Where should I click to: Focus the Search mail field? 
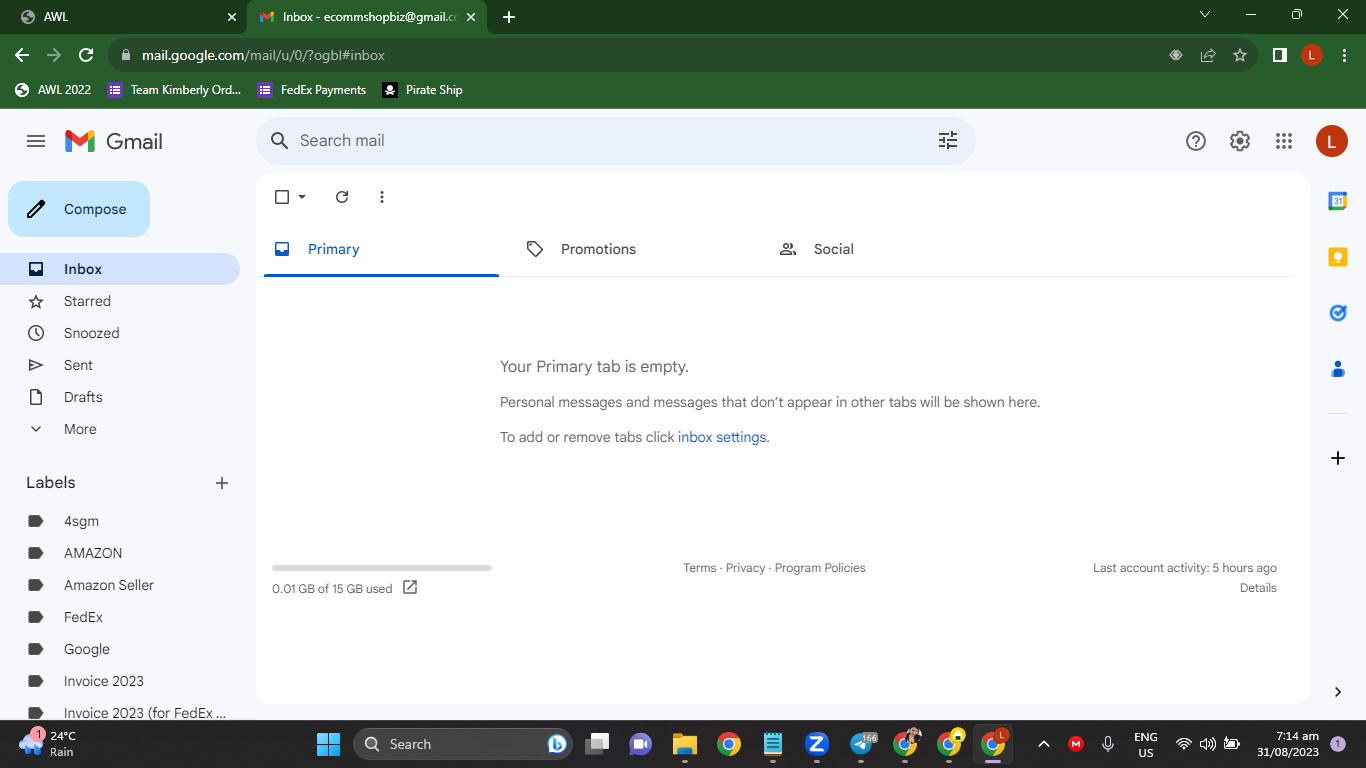coord(615,141)
